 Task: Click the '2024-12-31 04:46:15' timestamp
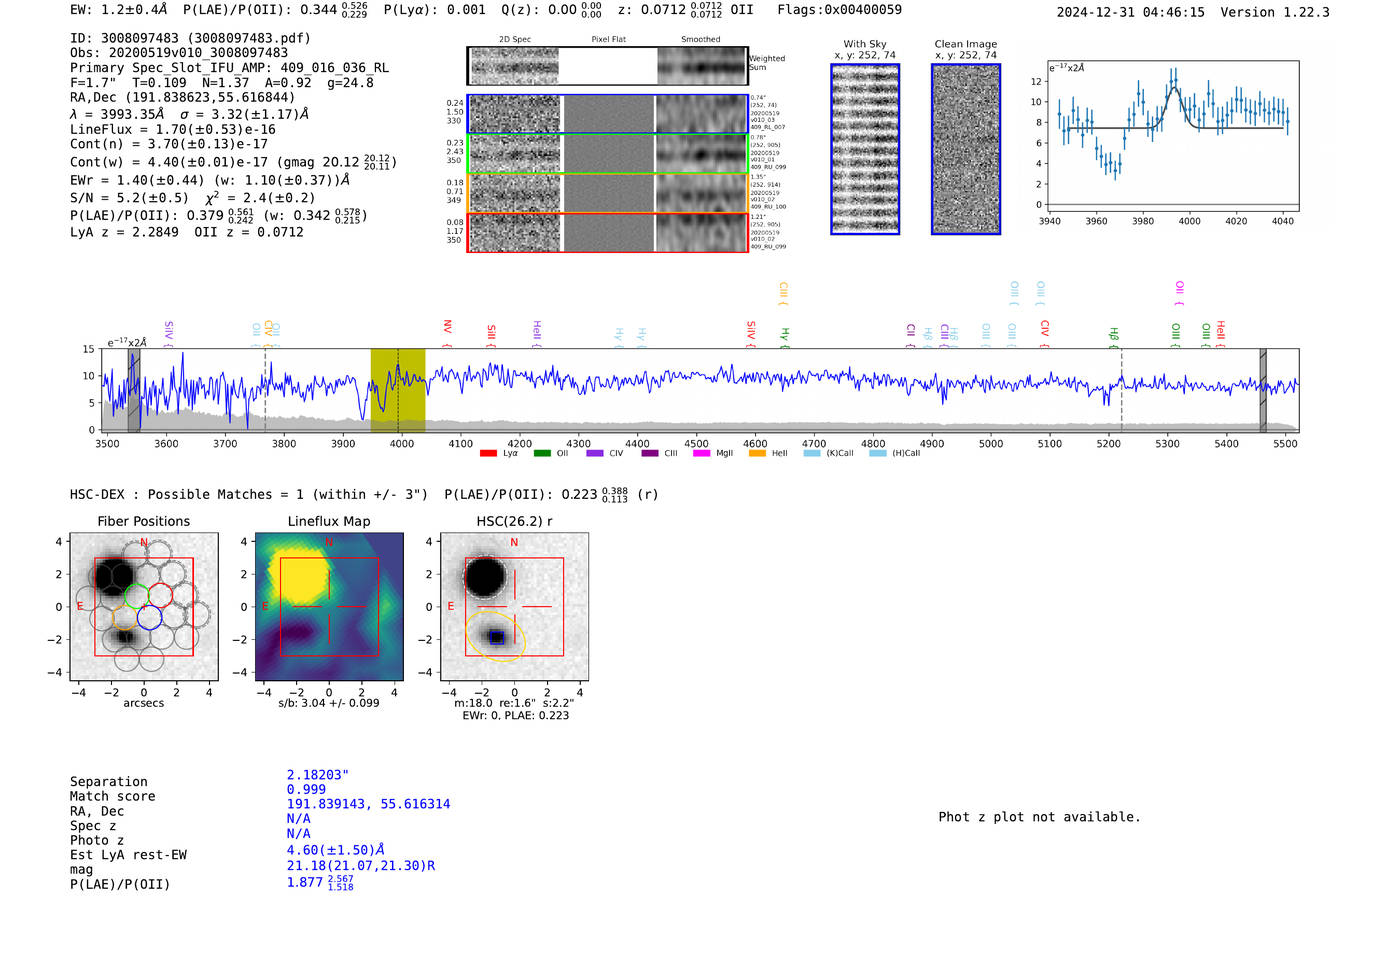1130,12
